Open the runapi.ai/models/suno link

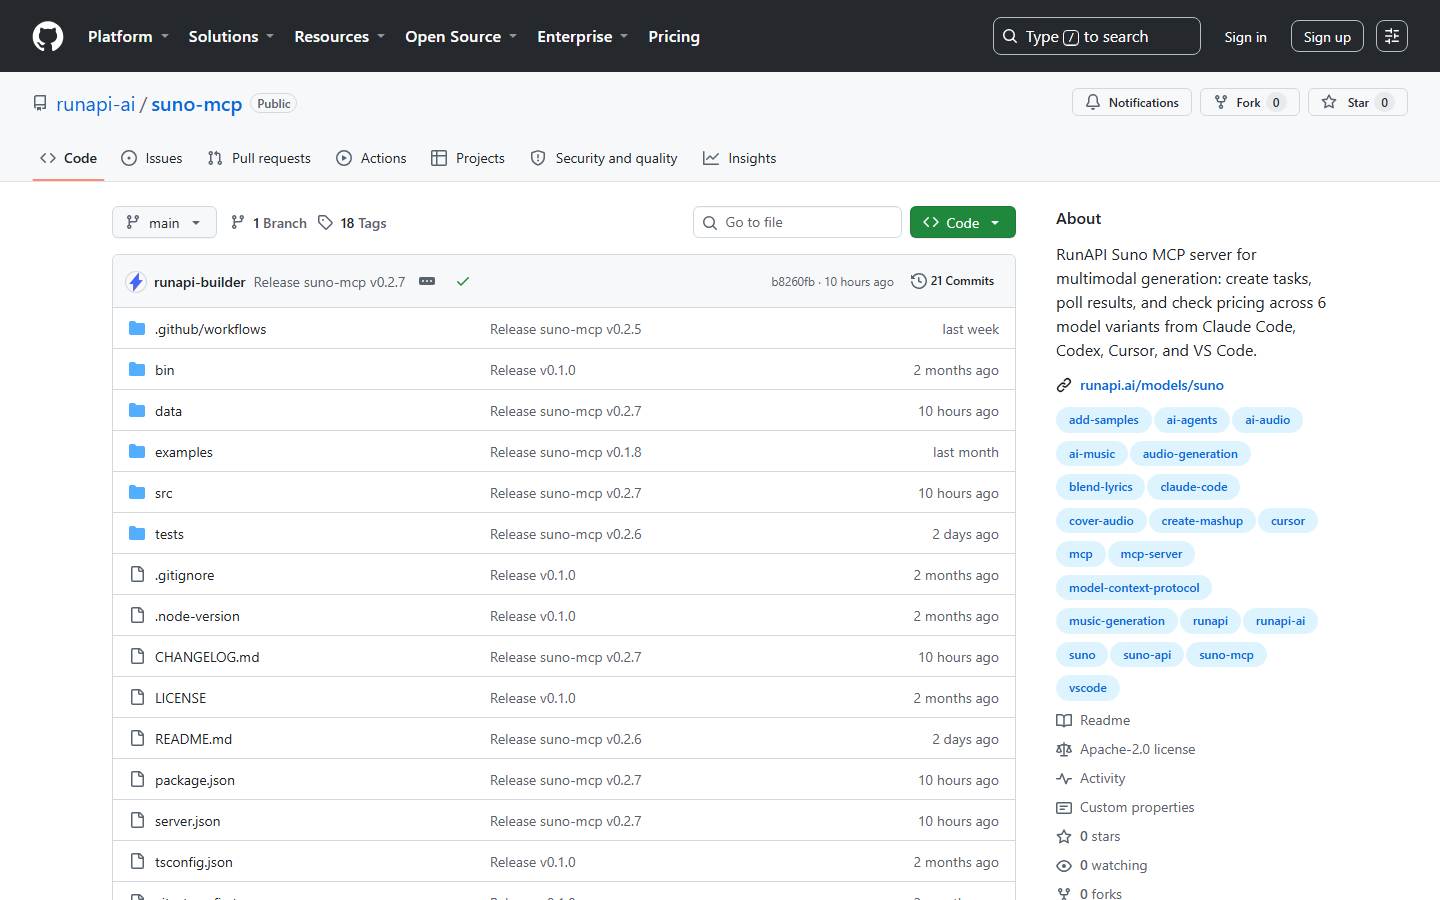pos(1152,385)
